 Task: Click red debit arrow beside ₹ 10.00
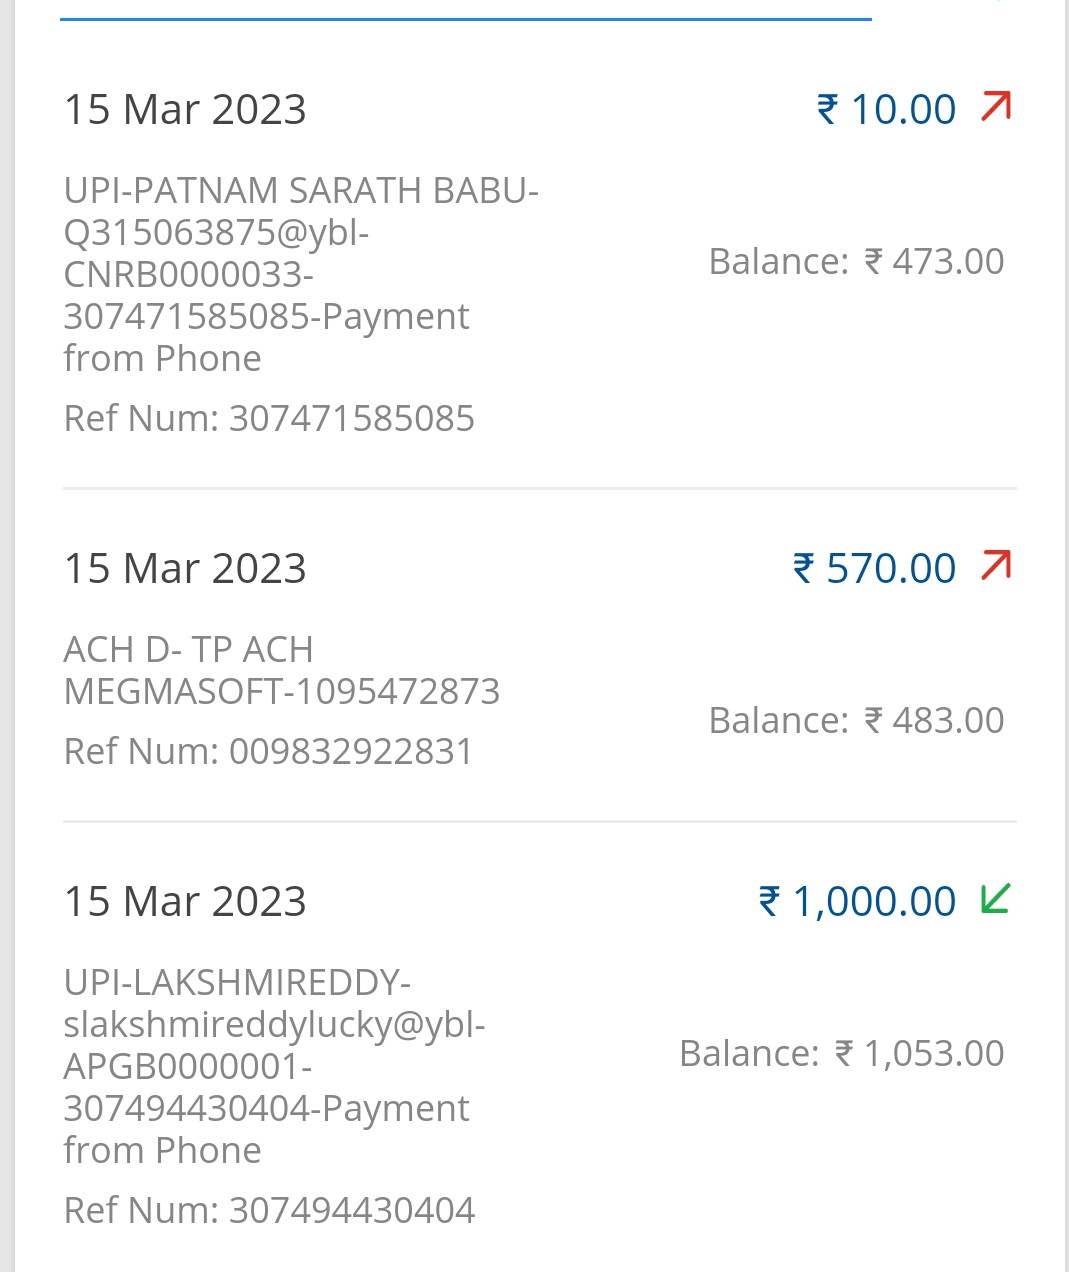996,106
